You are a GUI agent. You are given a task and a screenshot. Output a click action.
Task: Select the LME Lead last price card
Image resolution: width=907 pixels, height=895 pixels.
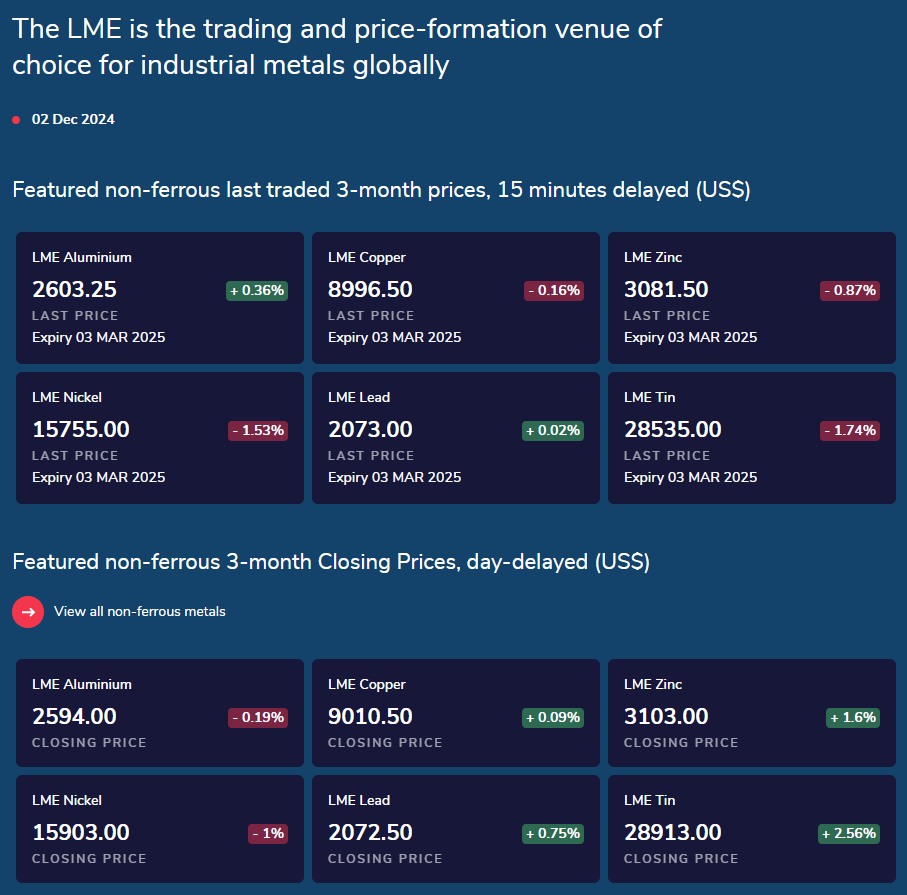pyautogui.click(x=456, y=438)
